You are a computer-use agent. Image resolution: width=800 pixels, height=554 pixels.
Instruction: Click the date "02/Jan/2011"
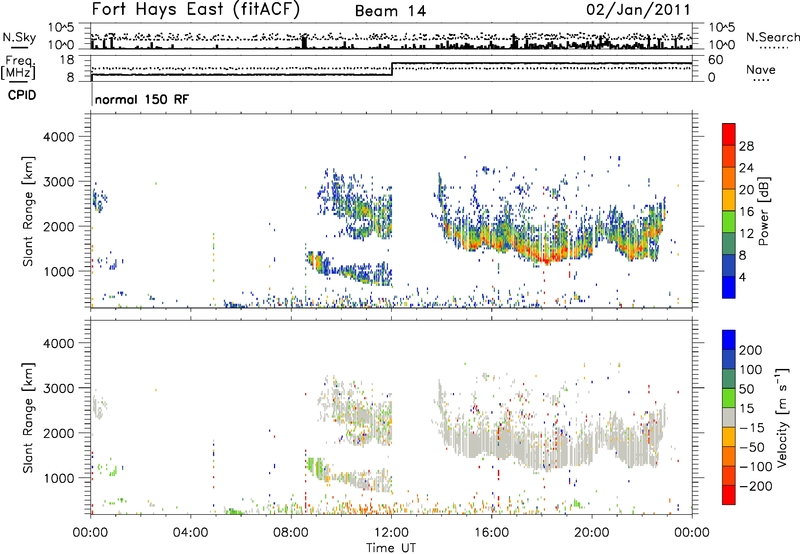(x=638, y=9)
